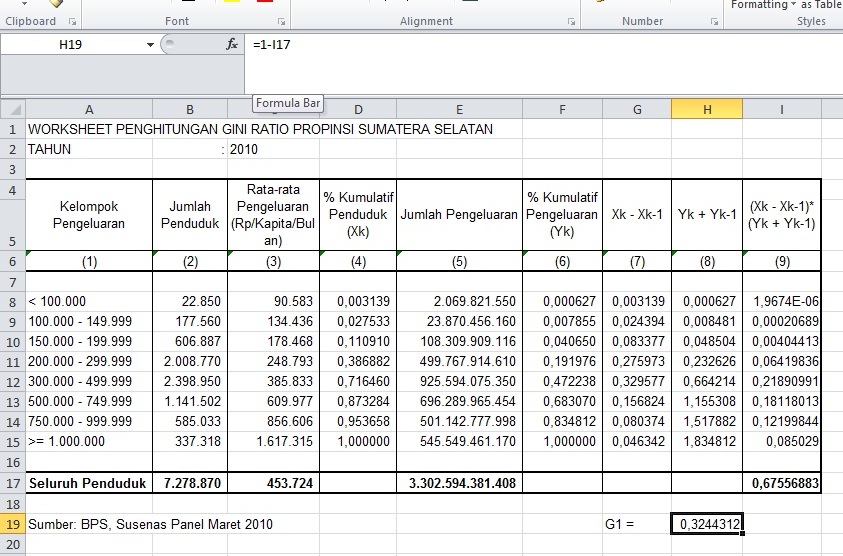
Task: Select column B header
Action: tap(190, 109)
